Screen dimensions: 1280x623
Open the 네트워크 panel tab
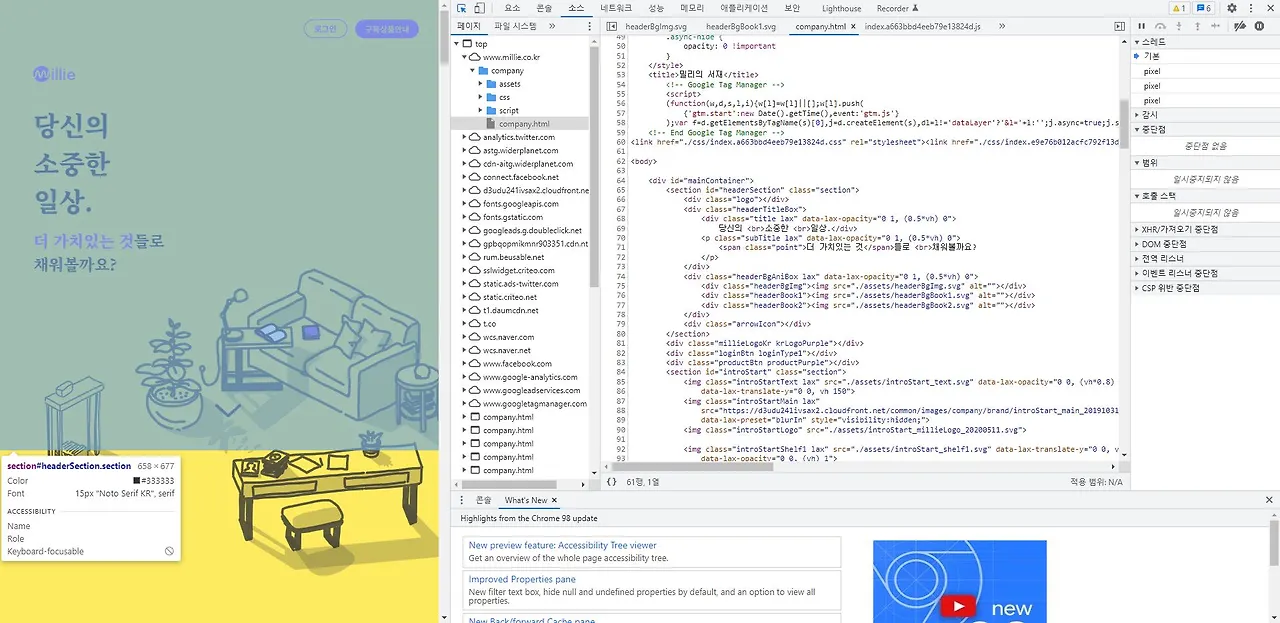[616, 8]
